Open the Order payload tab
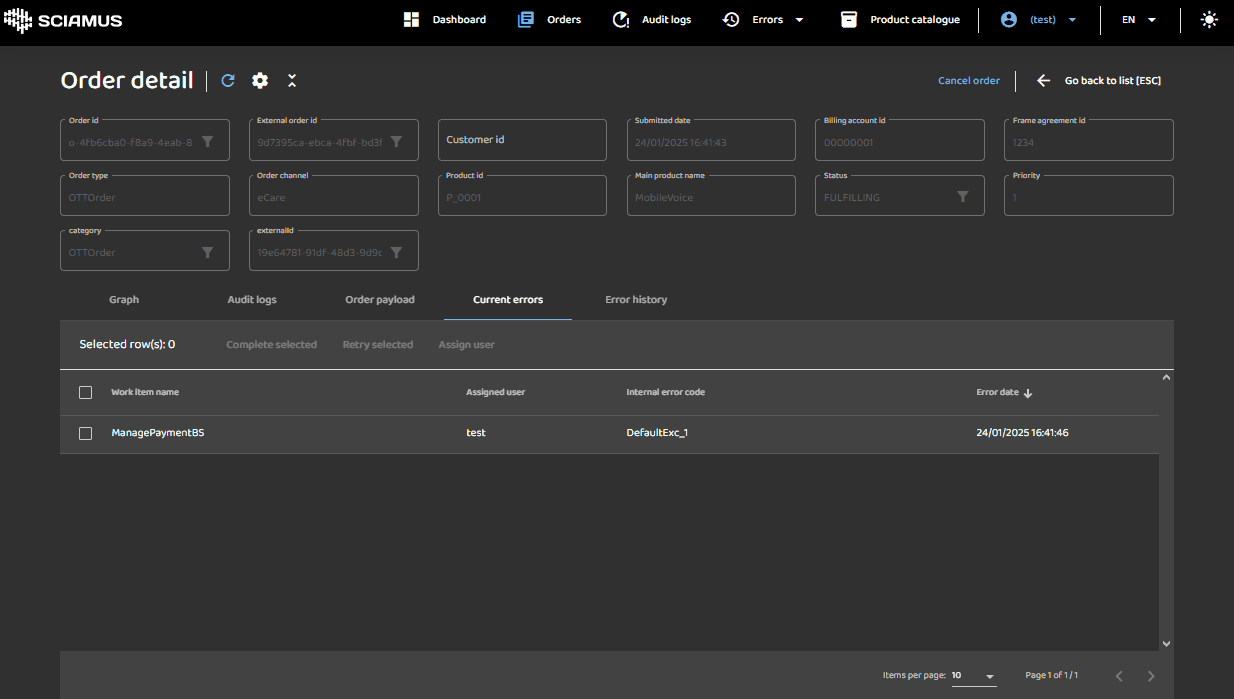Screen dimensions: 1234x699 click(x=380, y=300)
